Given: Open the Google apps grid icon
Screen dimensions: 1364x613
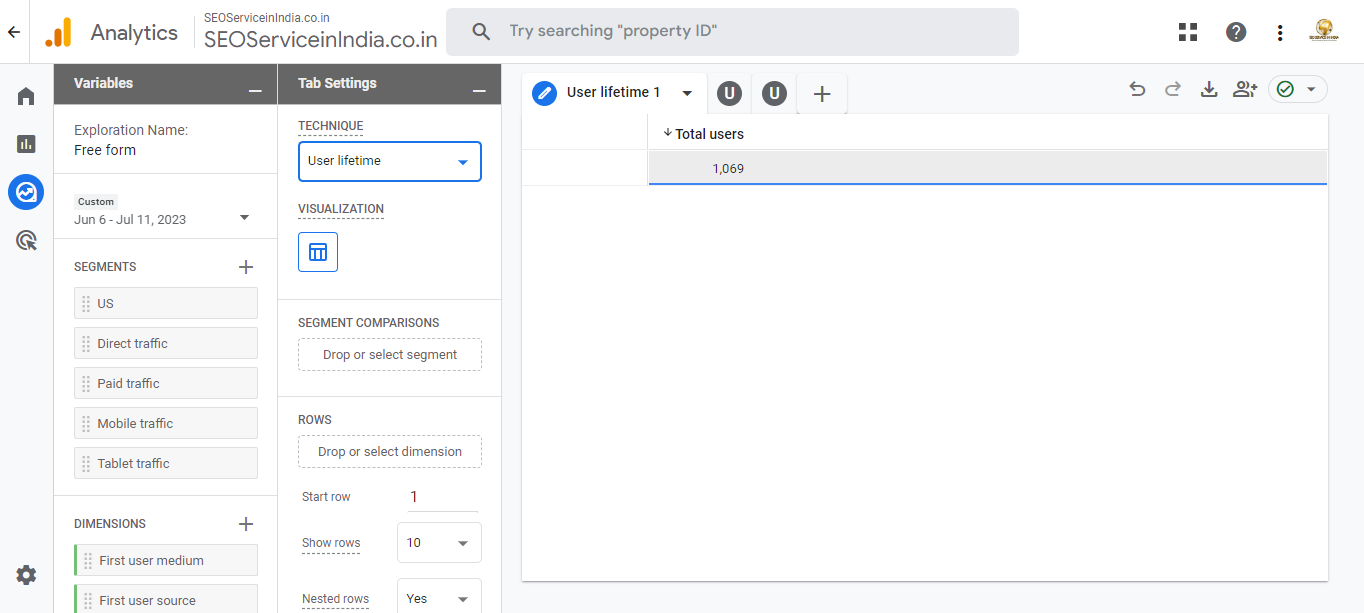Looking at the screenshot, I should (x=1188, y=32).
